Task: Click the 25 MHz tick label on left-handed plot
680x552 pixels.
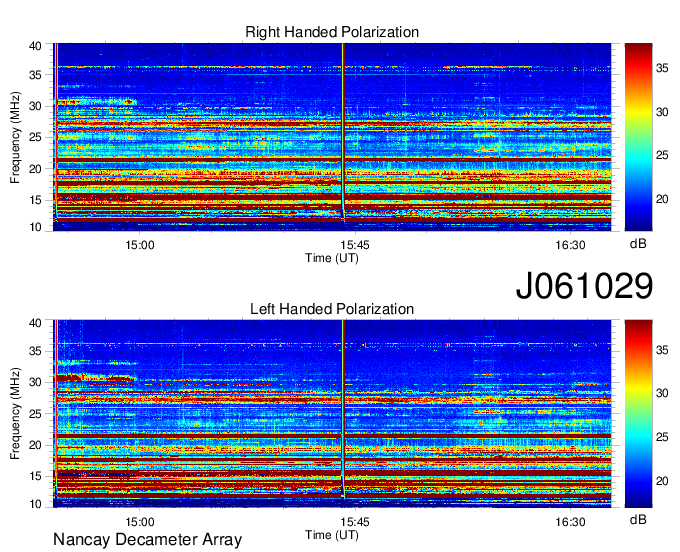Action: (x=35, y=414)
